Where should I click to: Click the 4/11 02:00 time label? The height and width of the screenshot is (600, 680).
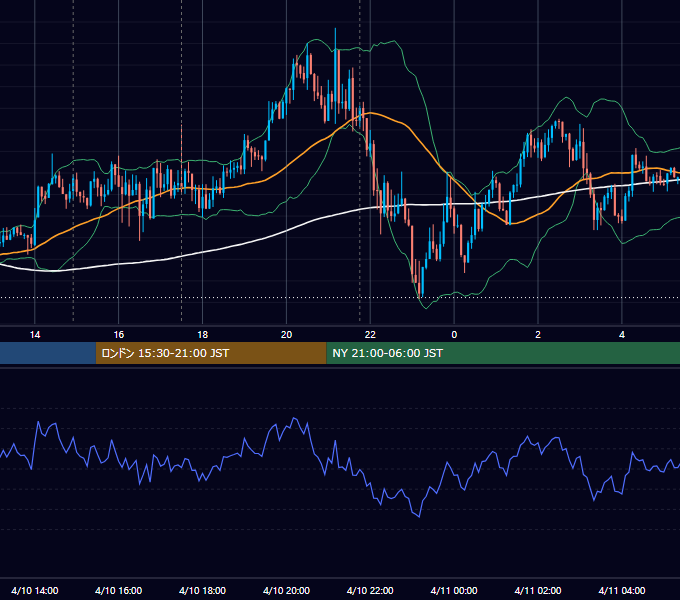coord(538,590)
